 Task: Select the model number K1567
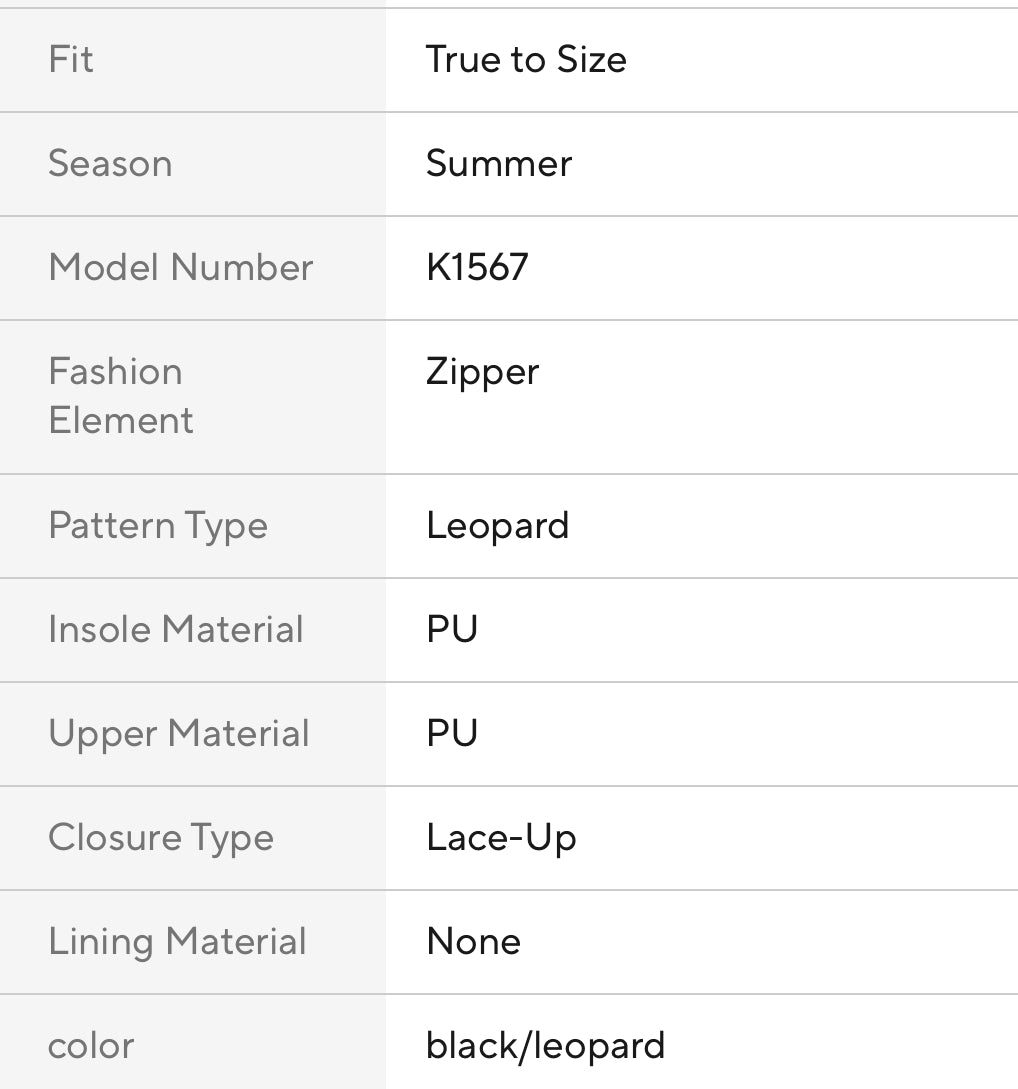477,268
